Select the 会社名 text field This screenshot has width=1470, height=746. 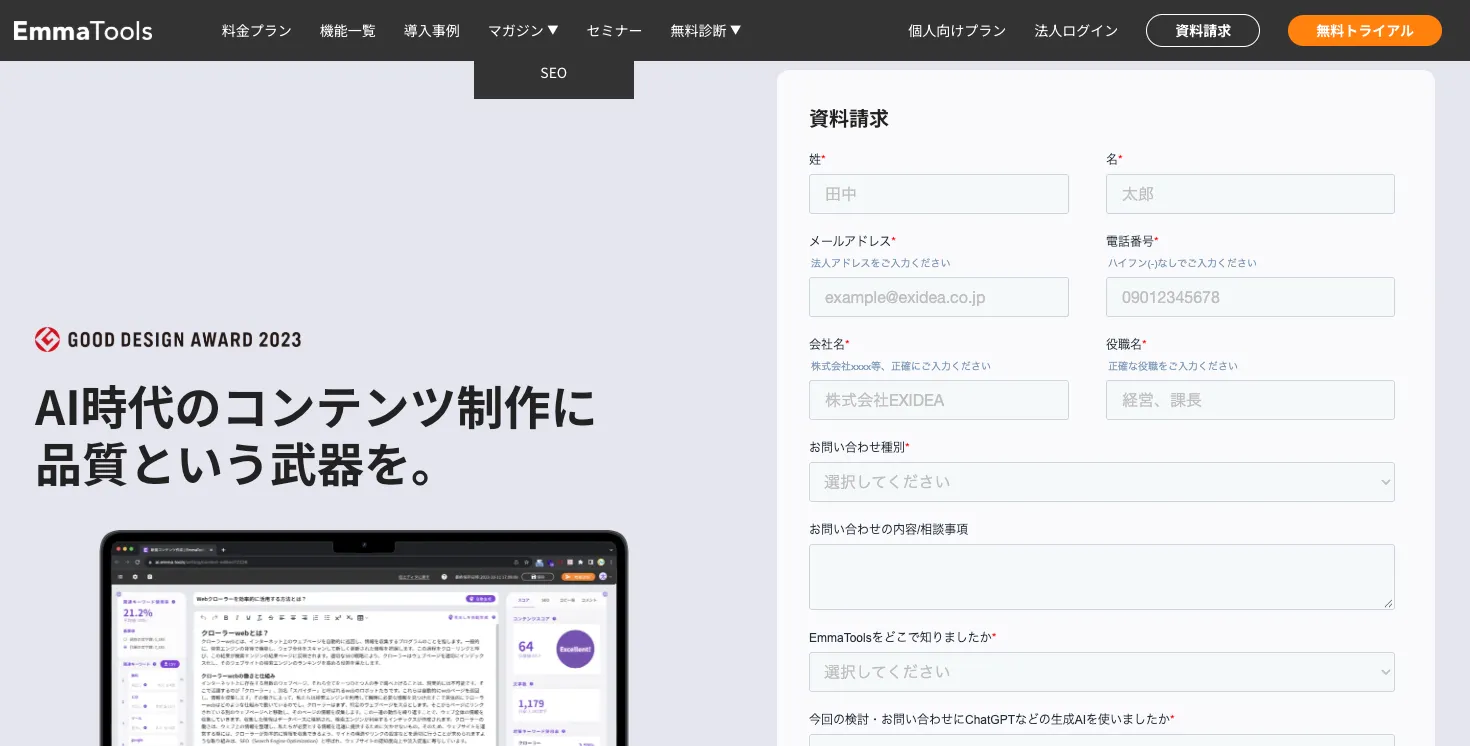click(939, 400)
